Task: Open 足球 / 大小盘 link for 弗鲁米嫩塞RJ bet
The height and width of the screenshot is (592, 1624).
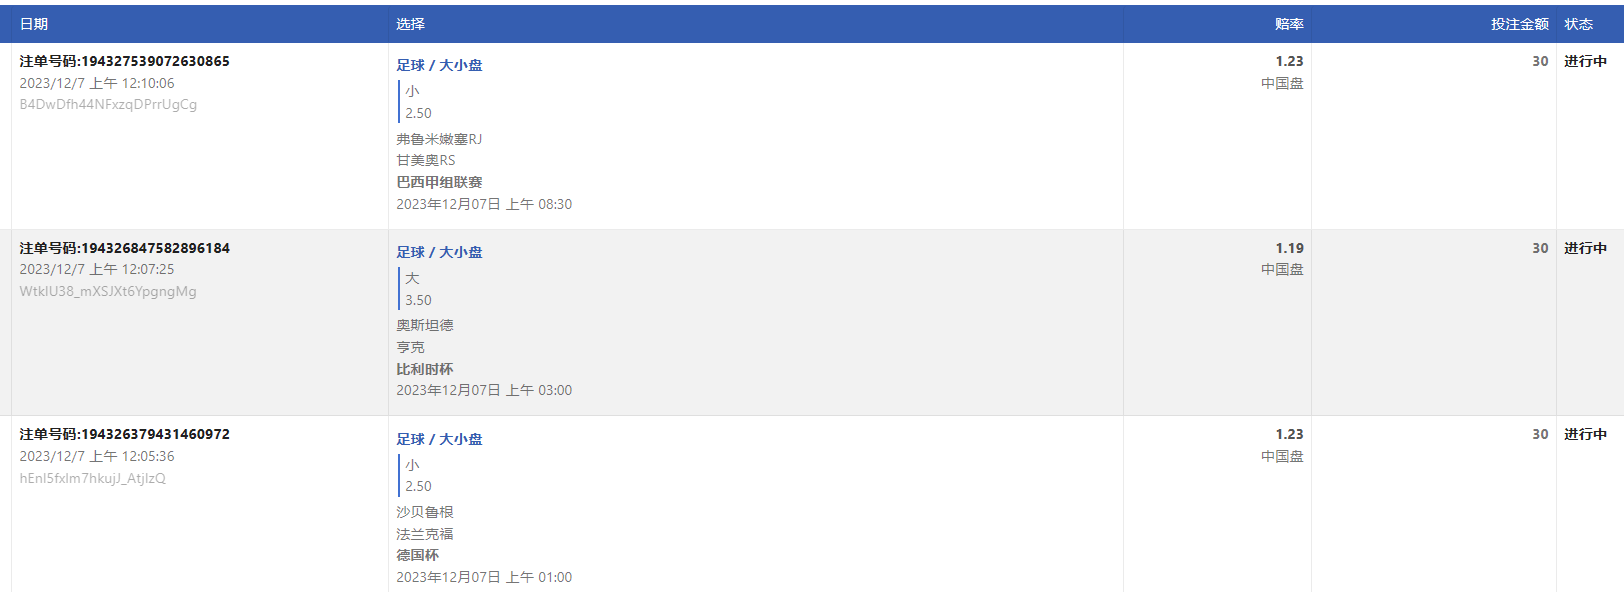Action: pos(439,65)
